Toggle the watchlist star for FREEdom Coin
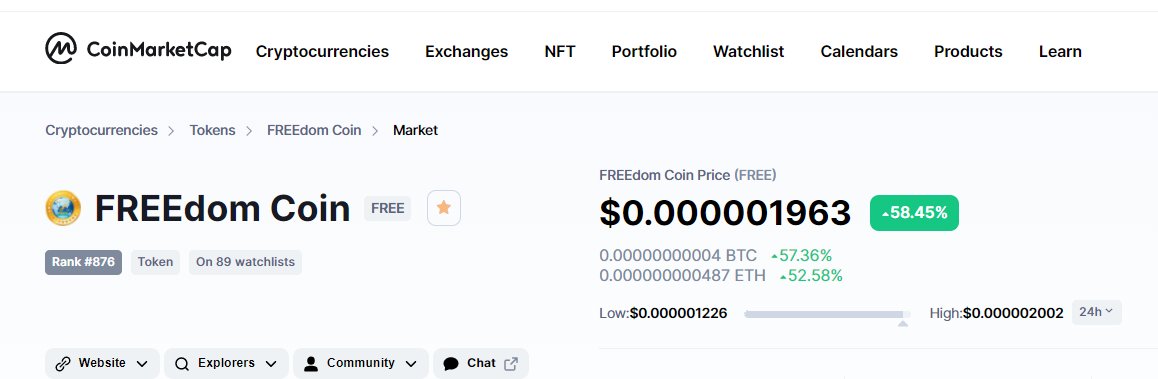 (x=444, y=208)
